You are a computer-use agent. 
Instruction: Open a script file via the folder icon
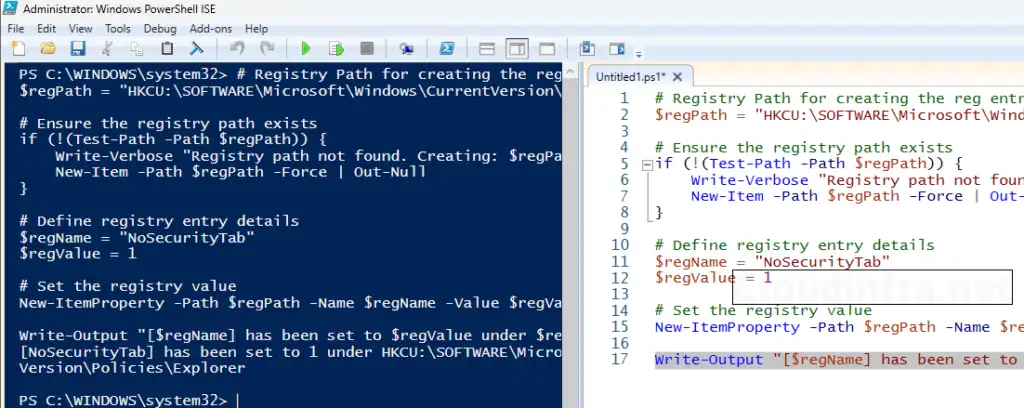pyautogui.click(x=48, y=48)
